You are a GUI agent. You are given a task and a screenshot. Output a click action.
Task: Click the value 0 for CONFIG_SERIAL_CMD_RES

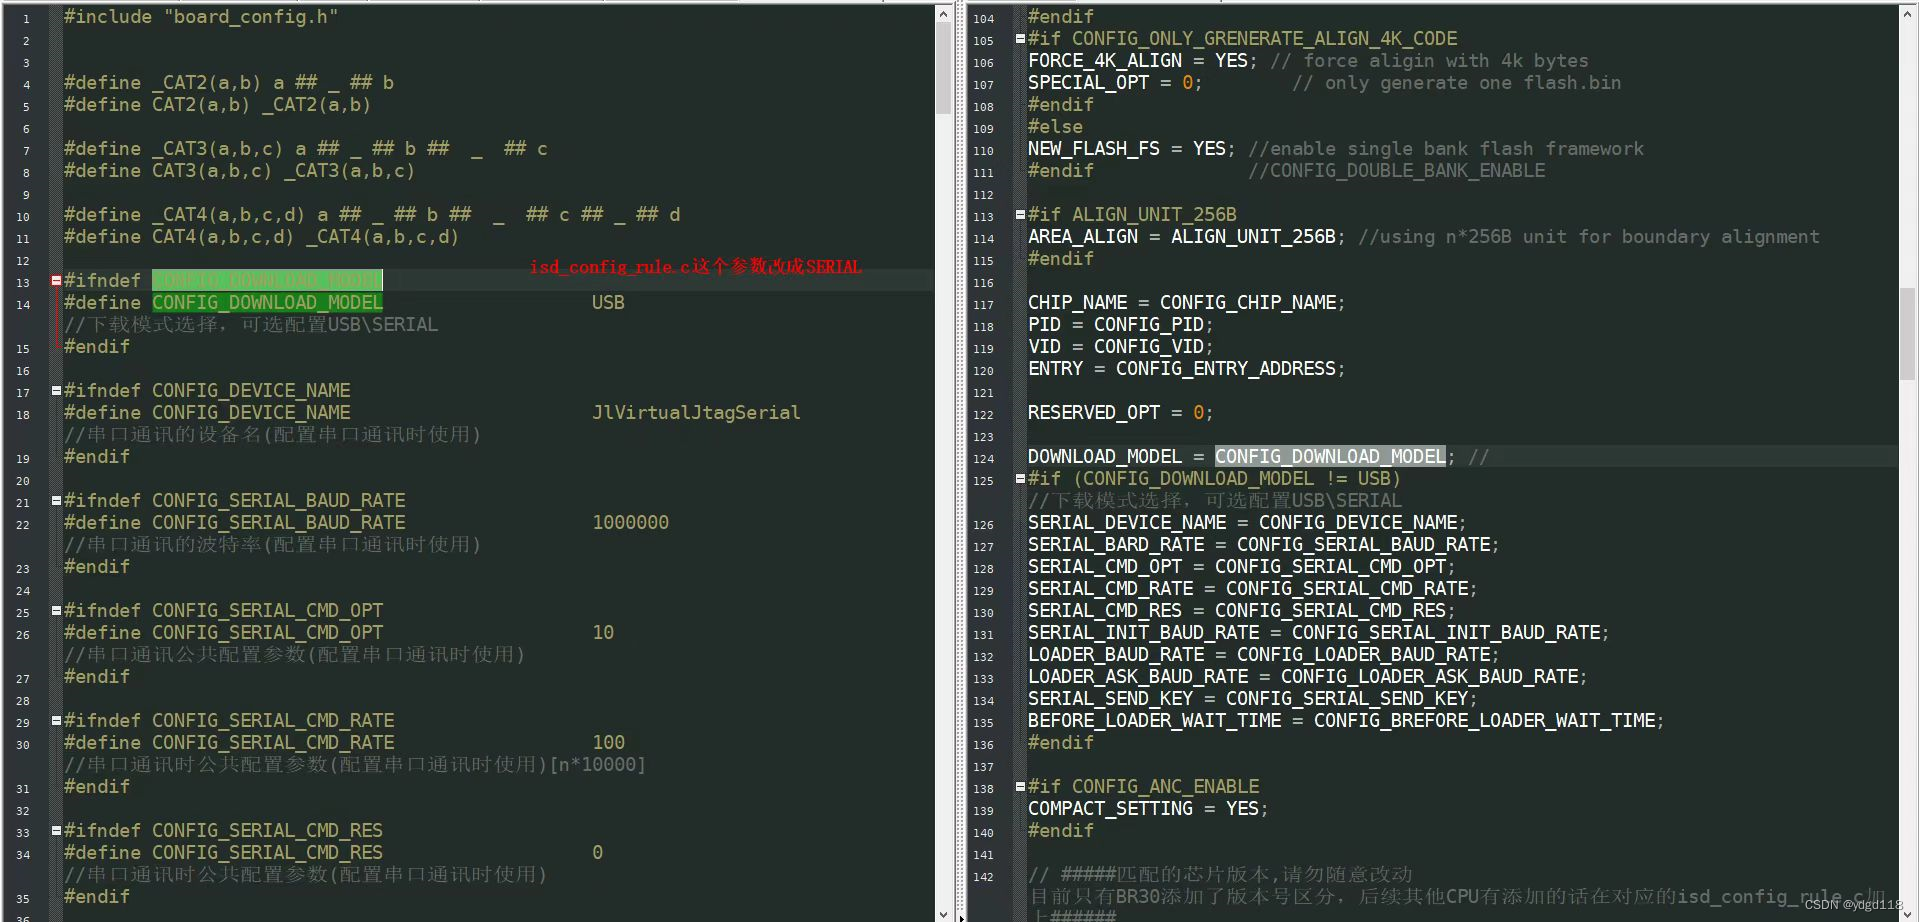[x=597, y=853]
